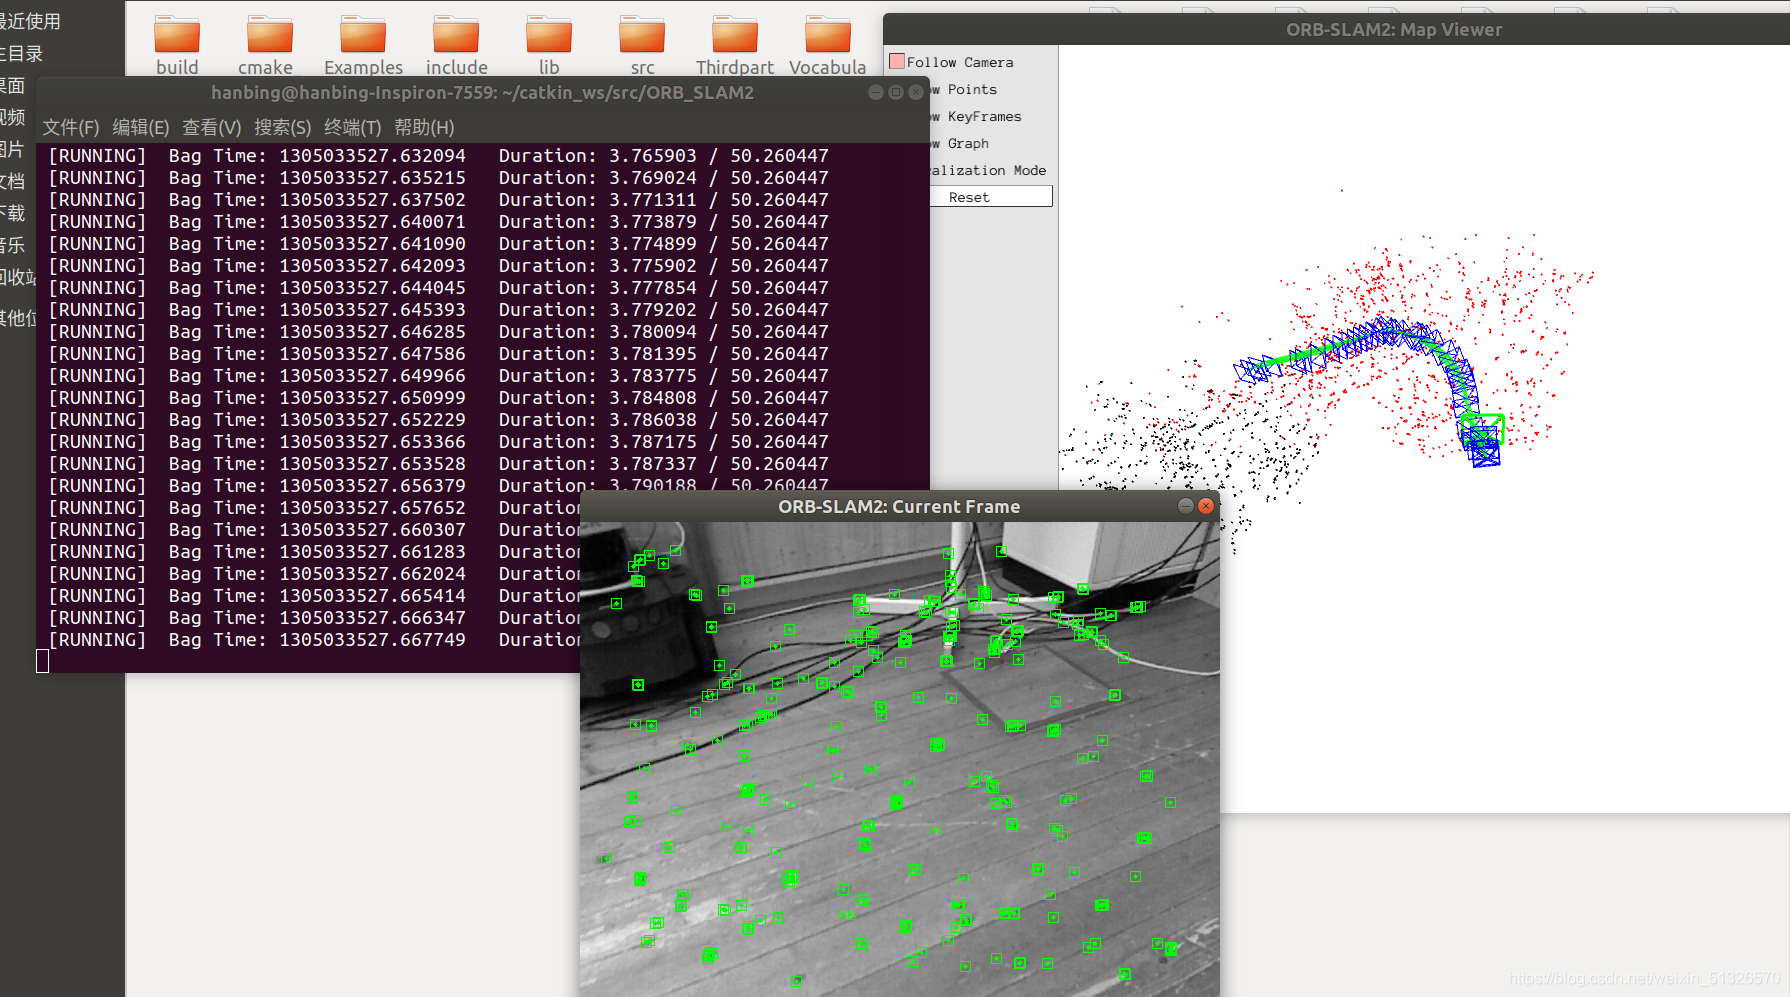Click terminal Duration value 3.787337
Screen dimensions: 1790x997
[x=653, y=464]
